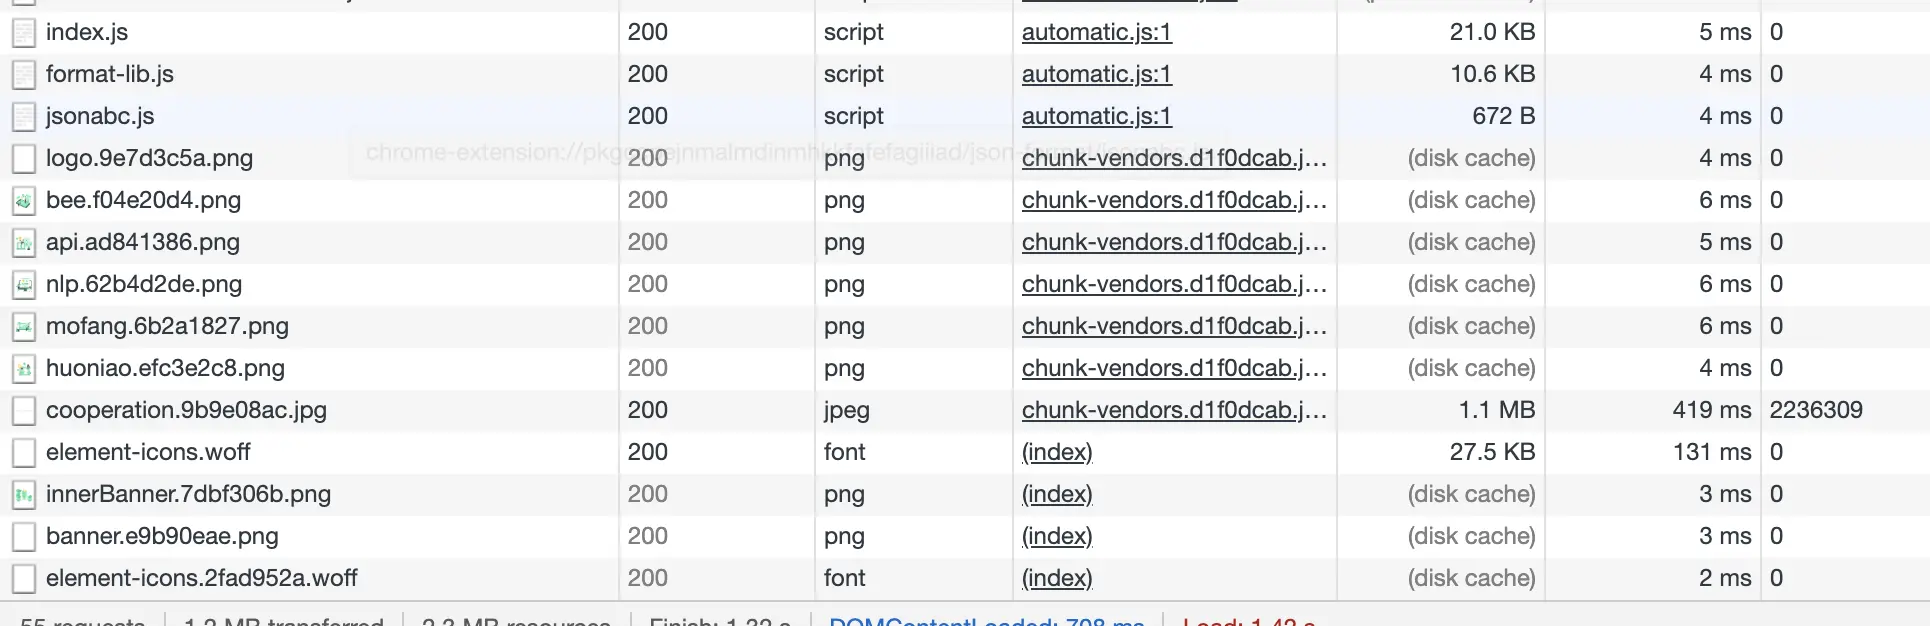The width and height of the screenshot is (1930, 626).
Task: Click the file icon beside index.js
Action: coord(24,33)
